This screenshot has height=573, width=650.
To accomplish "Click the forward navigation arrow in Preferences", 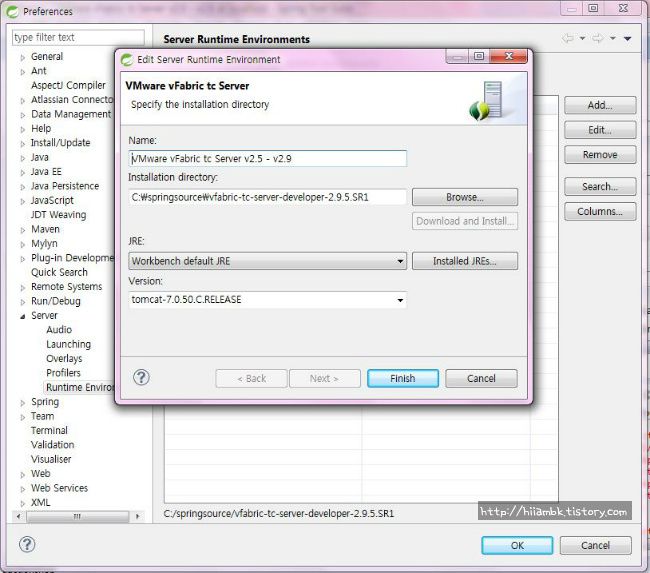I will point(598,39).
